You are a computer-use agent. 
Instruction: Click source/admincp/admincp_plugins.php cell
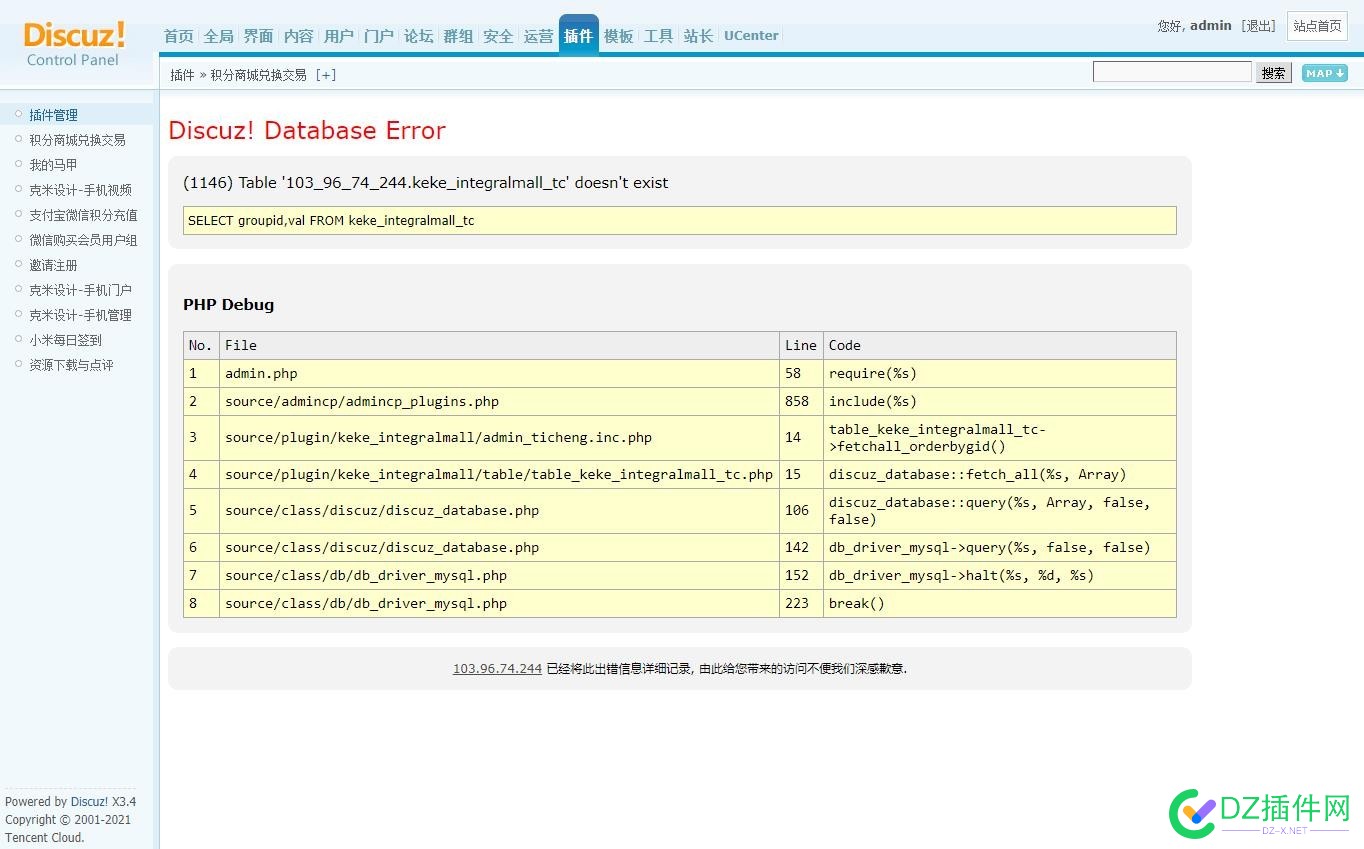pyautogui.click(x=499, y=401)
